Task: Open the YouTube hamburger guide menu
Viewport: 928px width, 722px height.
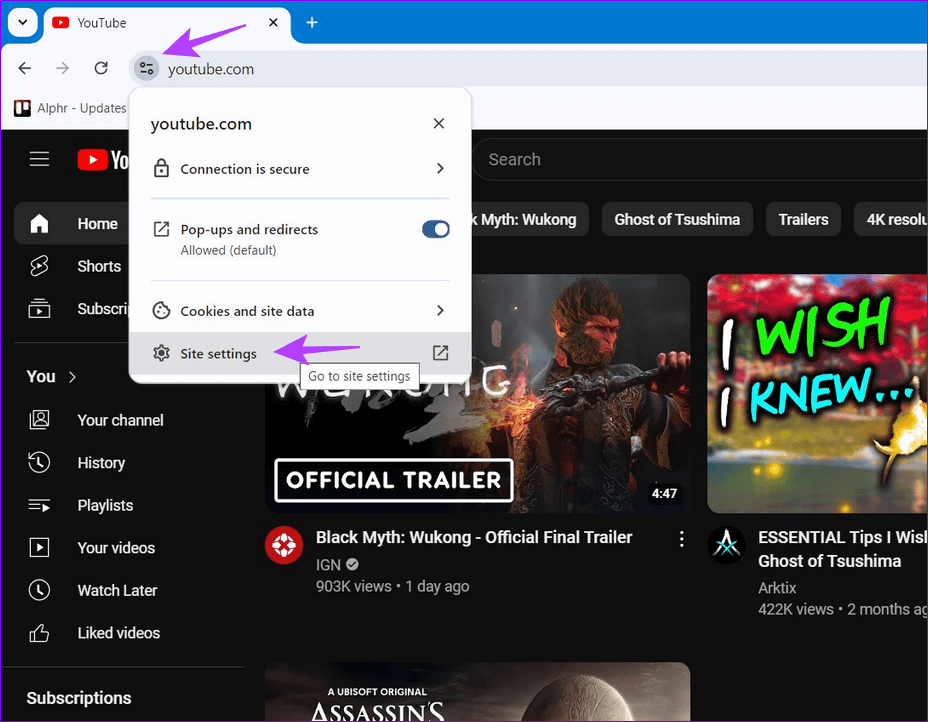Action: tap(40, 159)
